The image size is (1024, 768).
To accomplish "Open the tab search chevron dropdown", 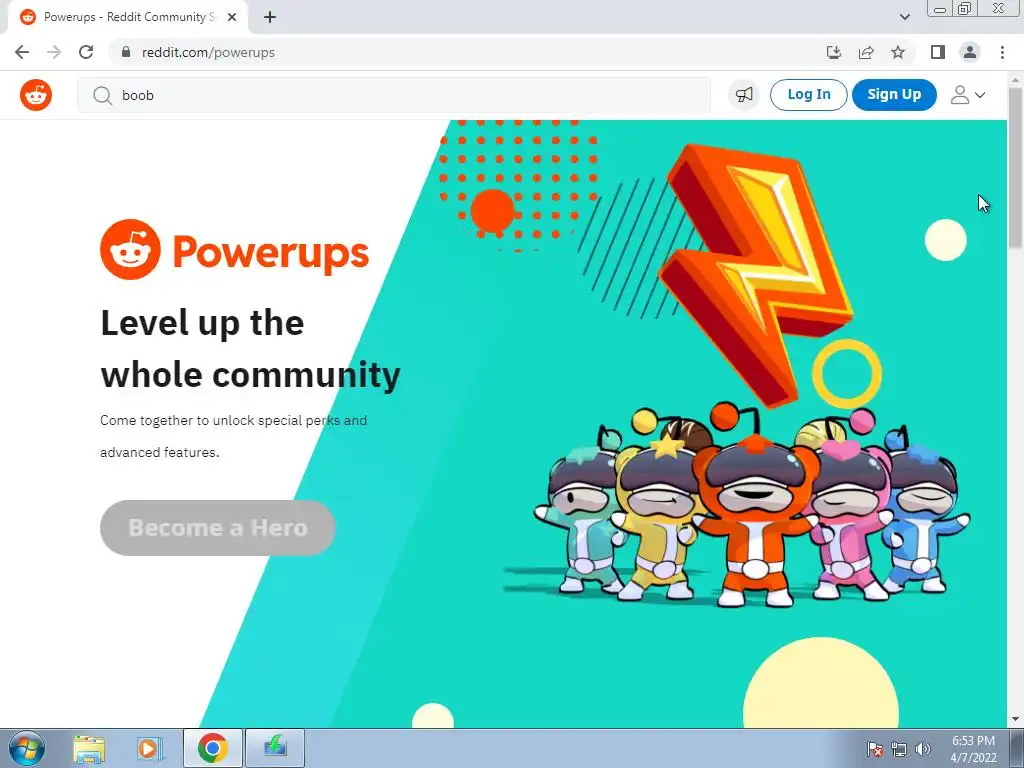I will (x=904, y=18).
